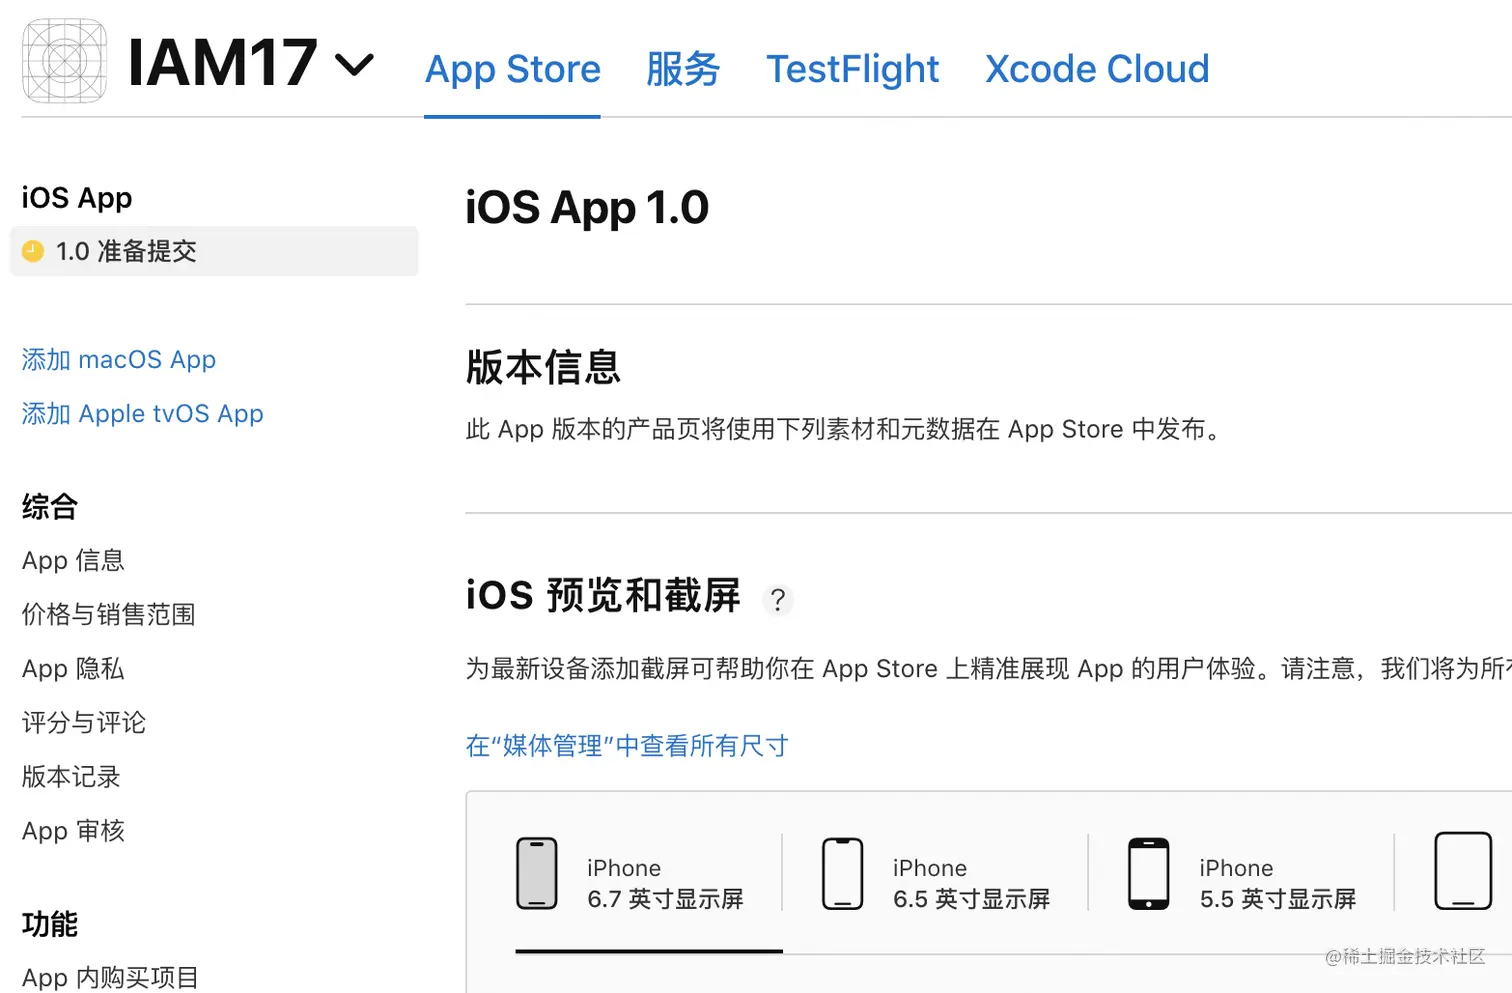Open the 服务 tab

(x=683, y=69)
